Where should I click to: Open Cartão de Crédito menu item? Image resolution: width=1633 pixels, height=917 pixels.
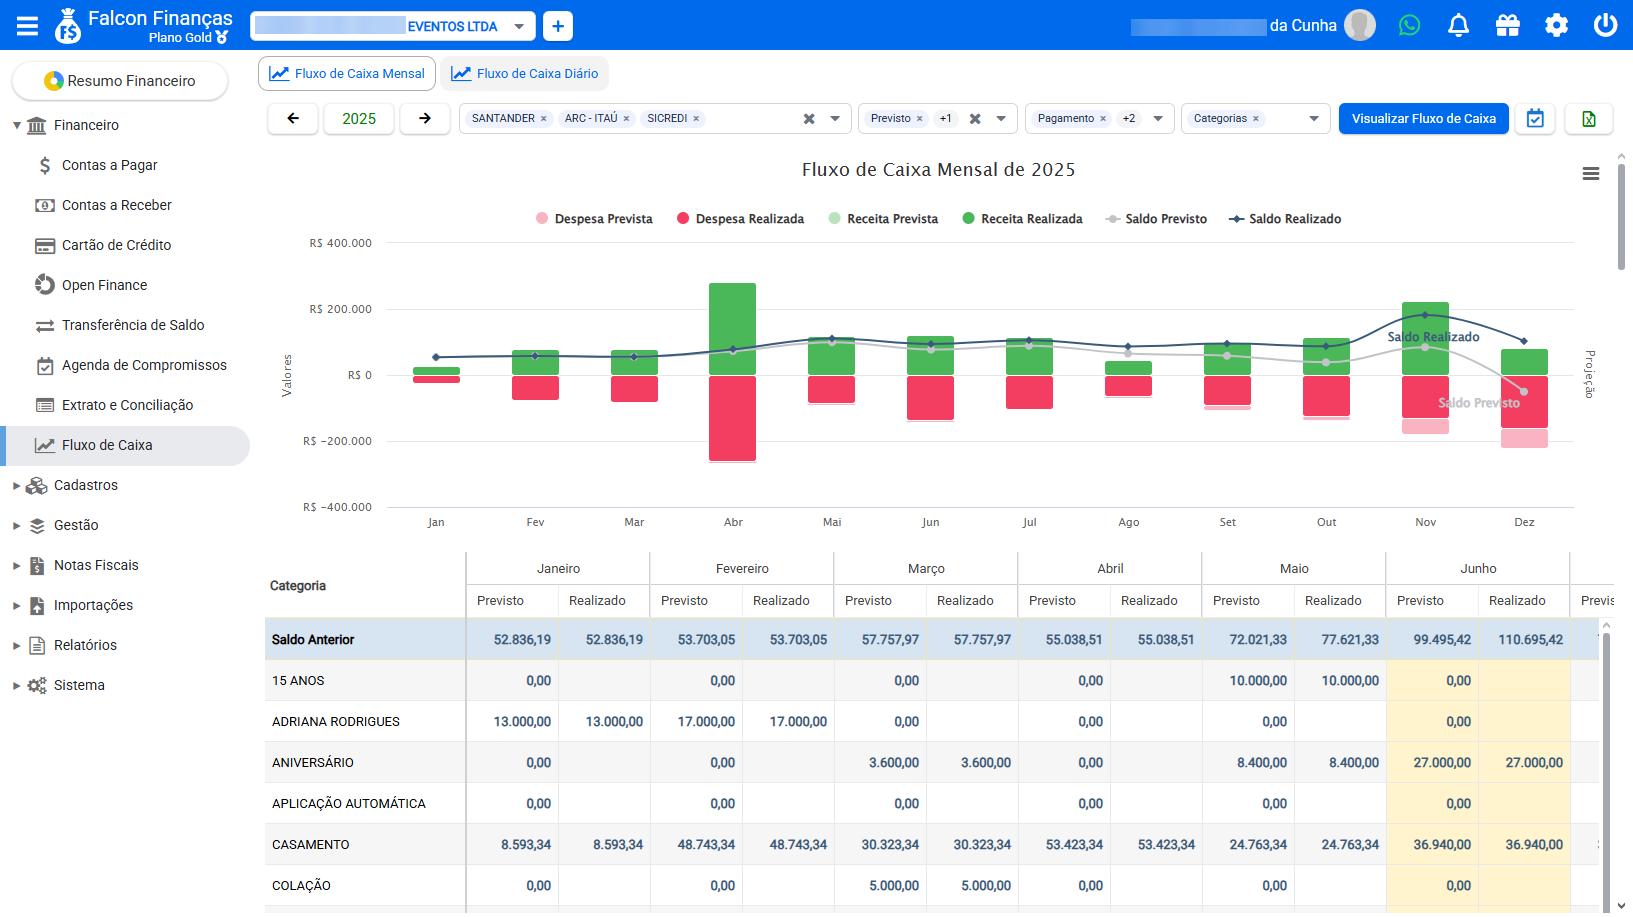pos(116,245)
